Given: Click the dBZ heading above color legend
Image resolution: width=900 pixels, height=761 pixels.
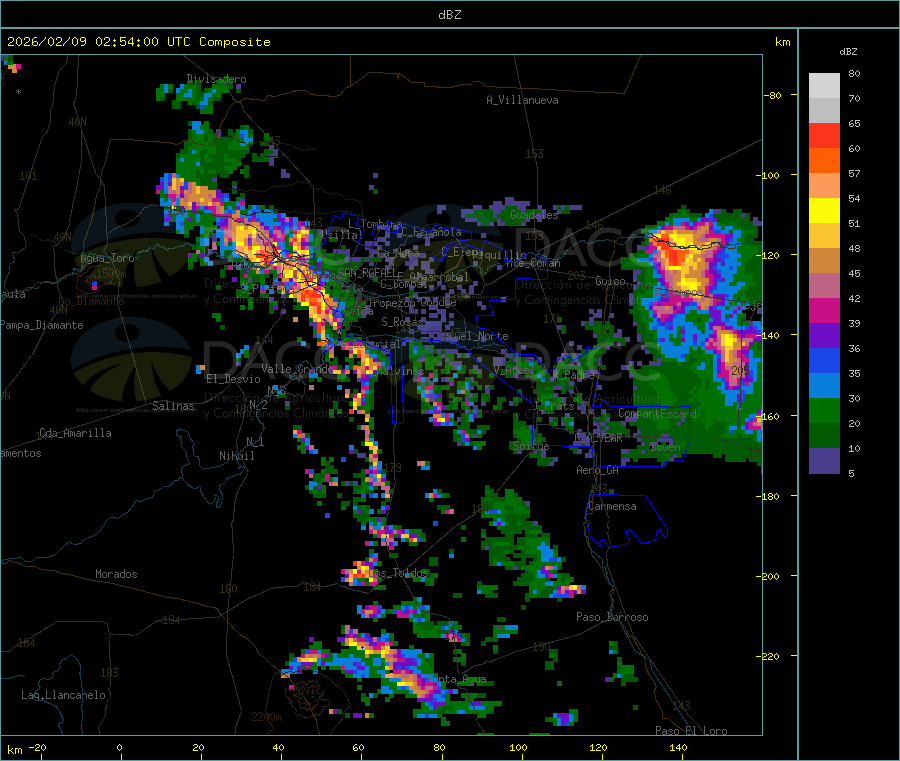Looking at the screenshot, I should (848, 52).
